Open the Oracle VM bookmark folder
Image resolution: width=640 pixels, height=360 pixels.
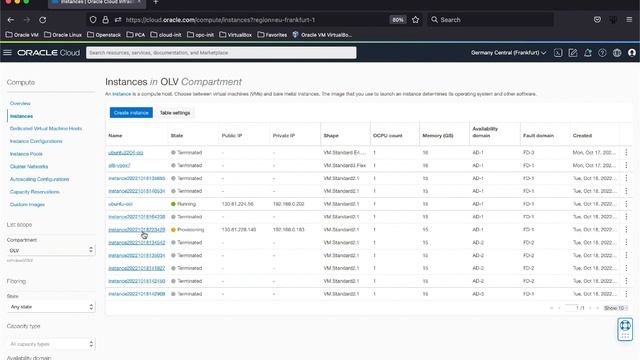coord(22,35)
